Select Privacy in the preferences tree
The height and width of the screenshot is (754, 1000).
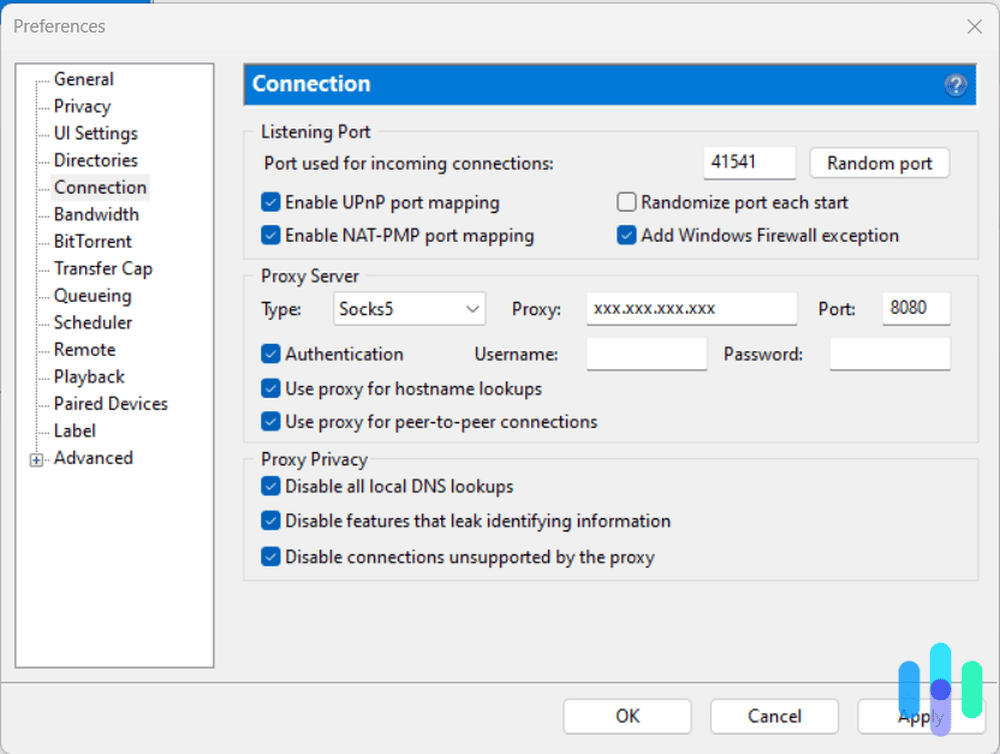(x=82, y=106)
